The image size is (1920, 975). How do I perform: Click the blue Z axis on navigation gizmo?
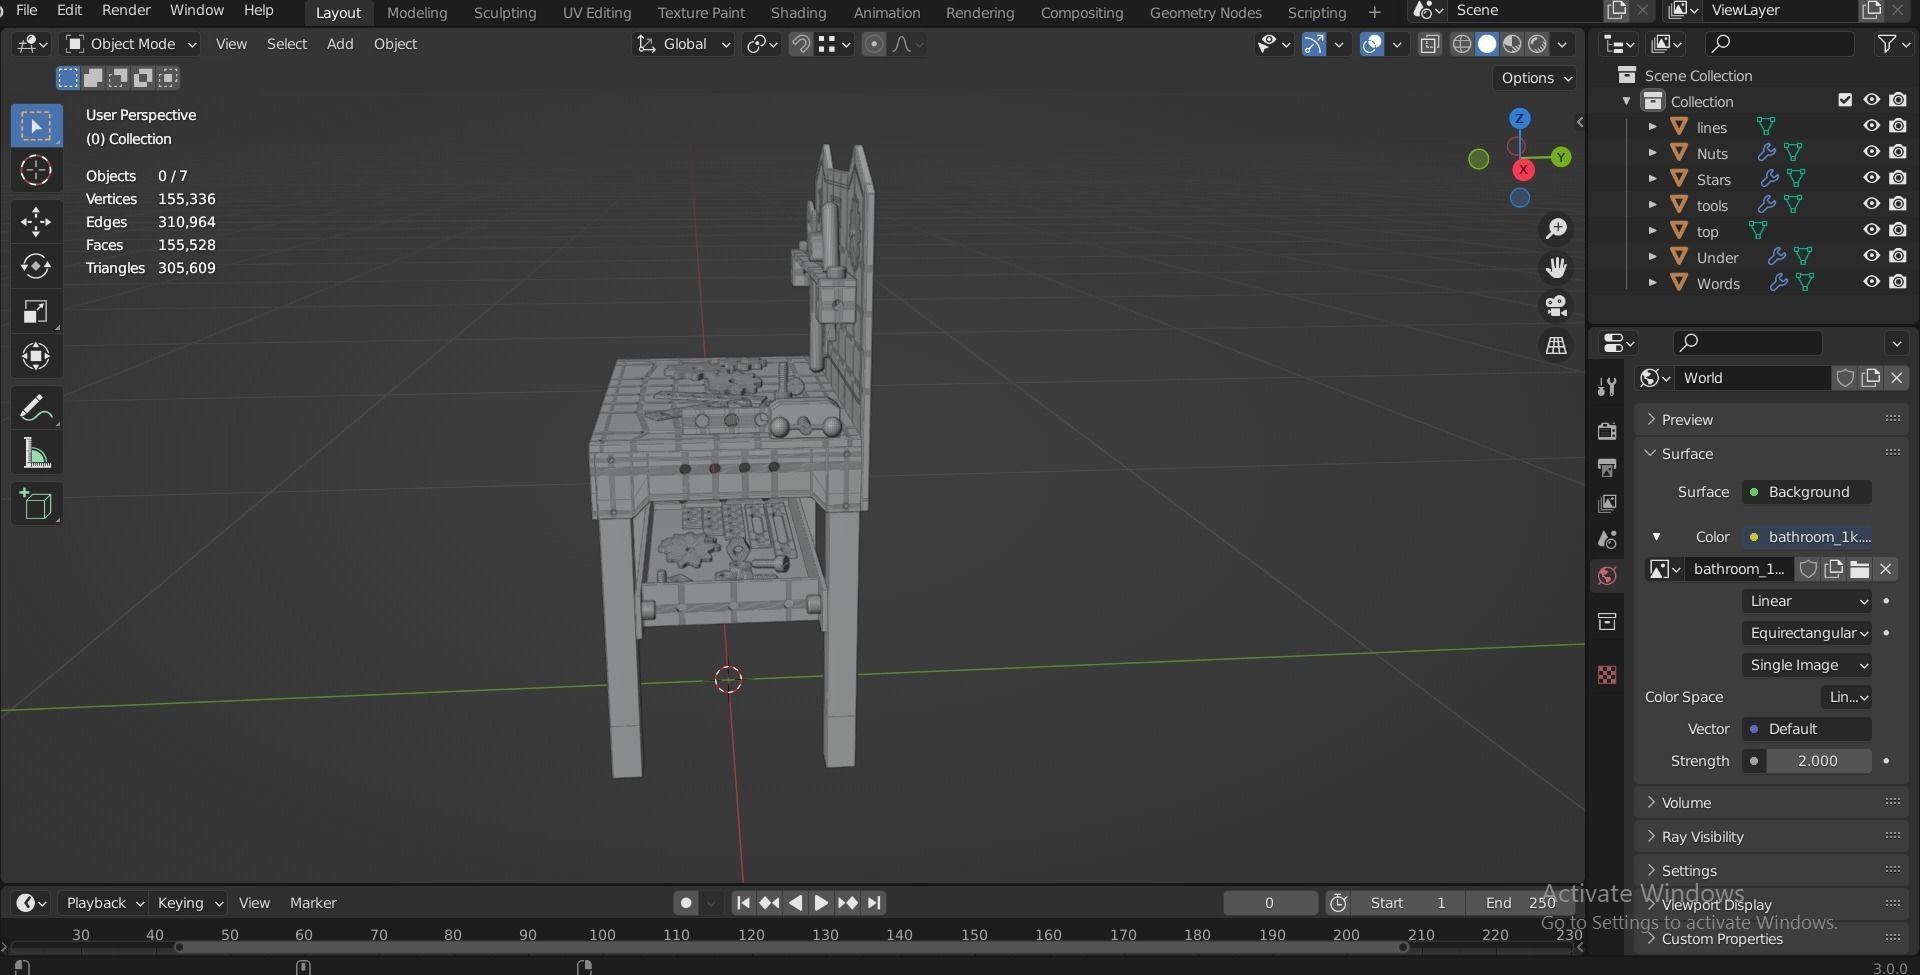click(x=1520, y=118)
